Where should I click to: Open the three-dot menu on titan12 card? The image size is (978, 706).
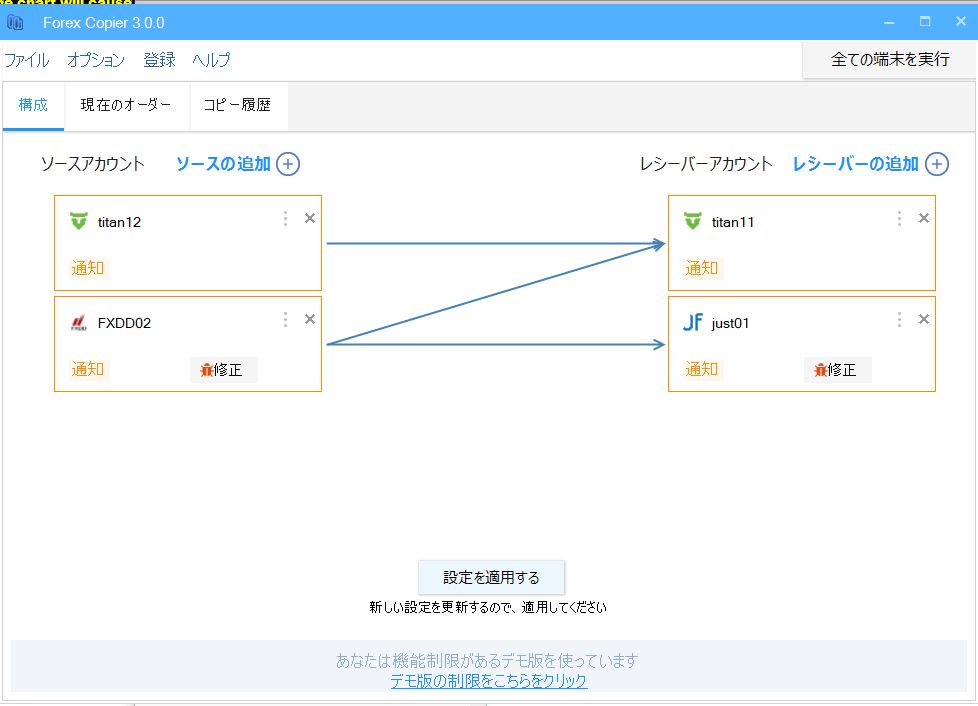[x=285, y=218]
